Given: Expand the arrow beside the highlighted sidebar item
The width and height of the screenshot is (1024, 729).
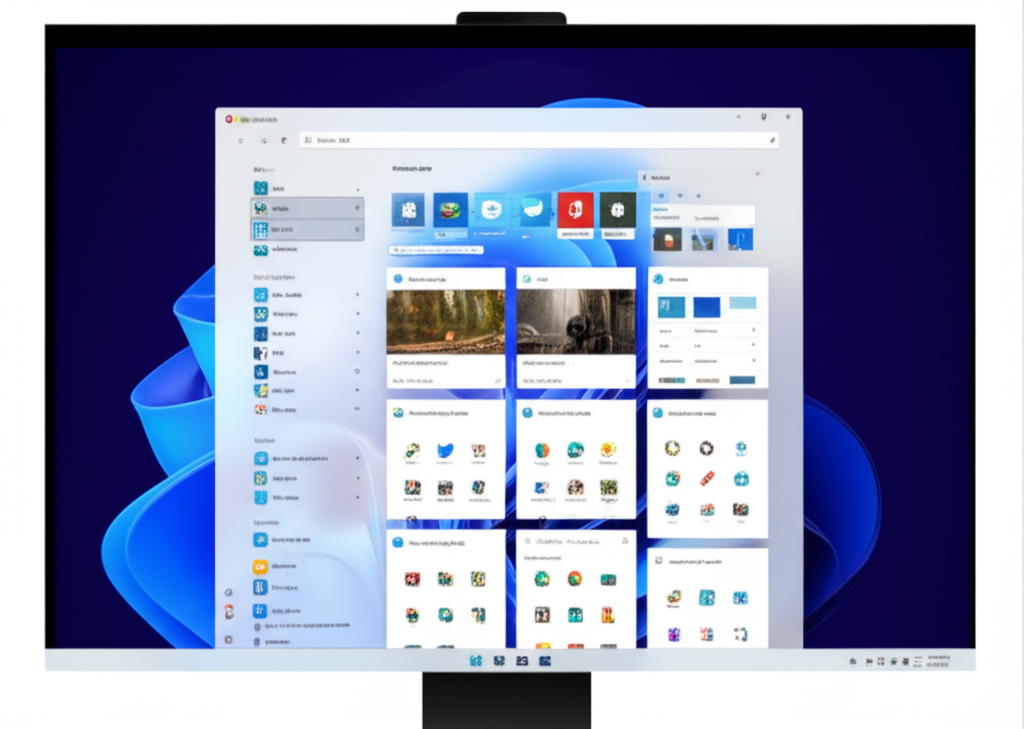Looking at the screenshot, I should pos(358,208).
